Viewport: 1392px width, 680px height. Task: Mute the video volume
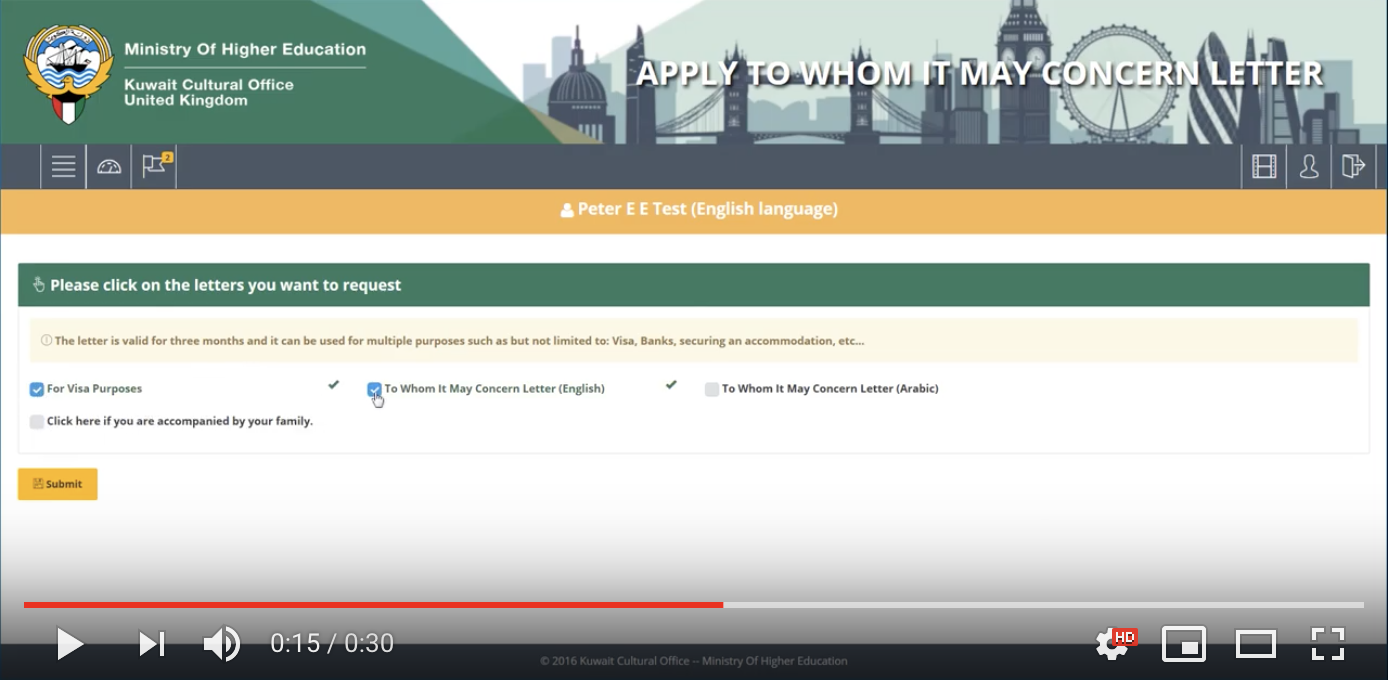(x=221, y=643)
